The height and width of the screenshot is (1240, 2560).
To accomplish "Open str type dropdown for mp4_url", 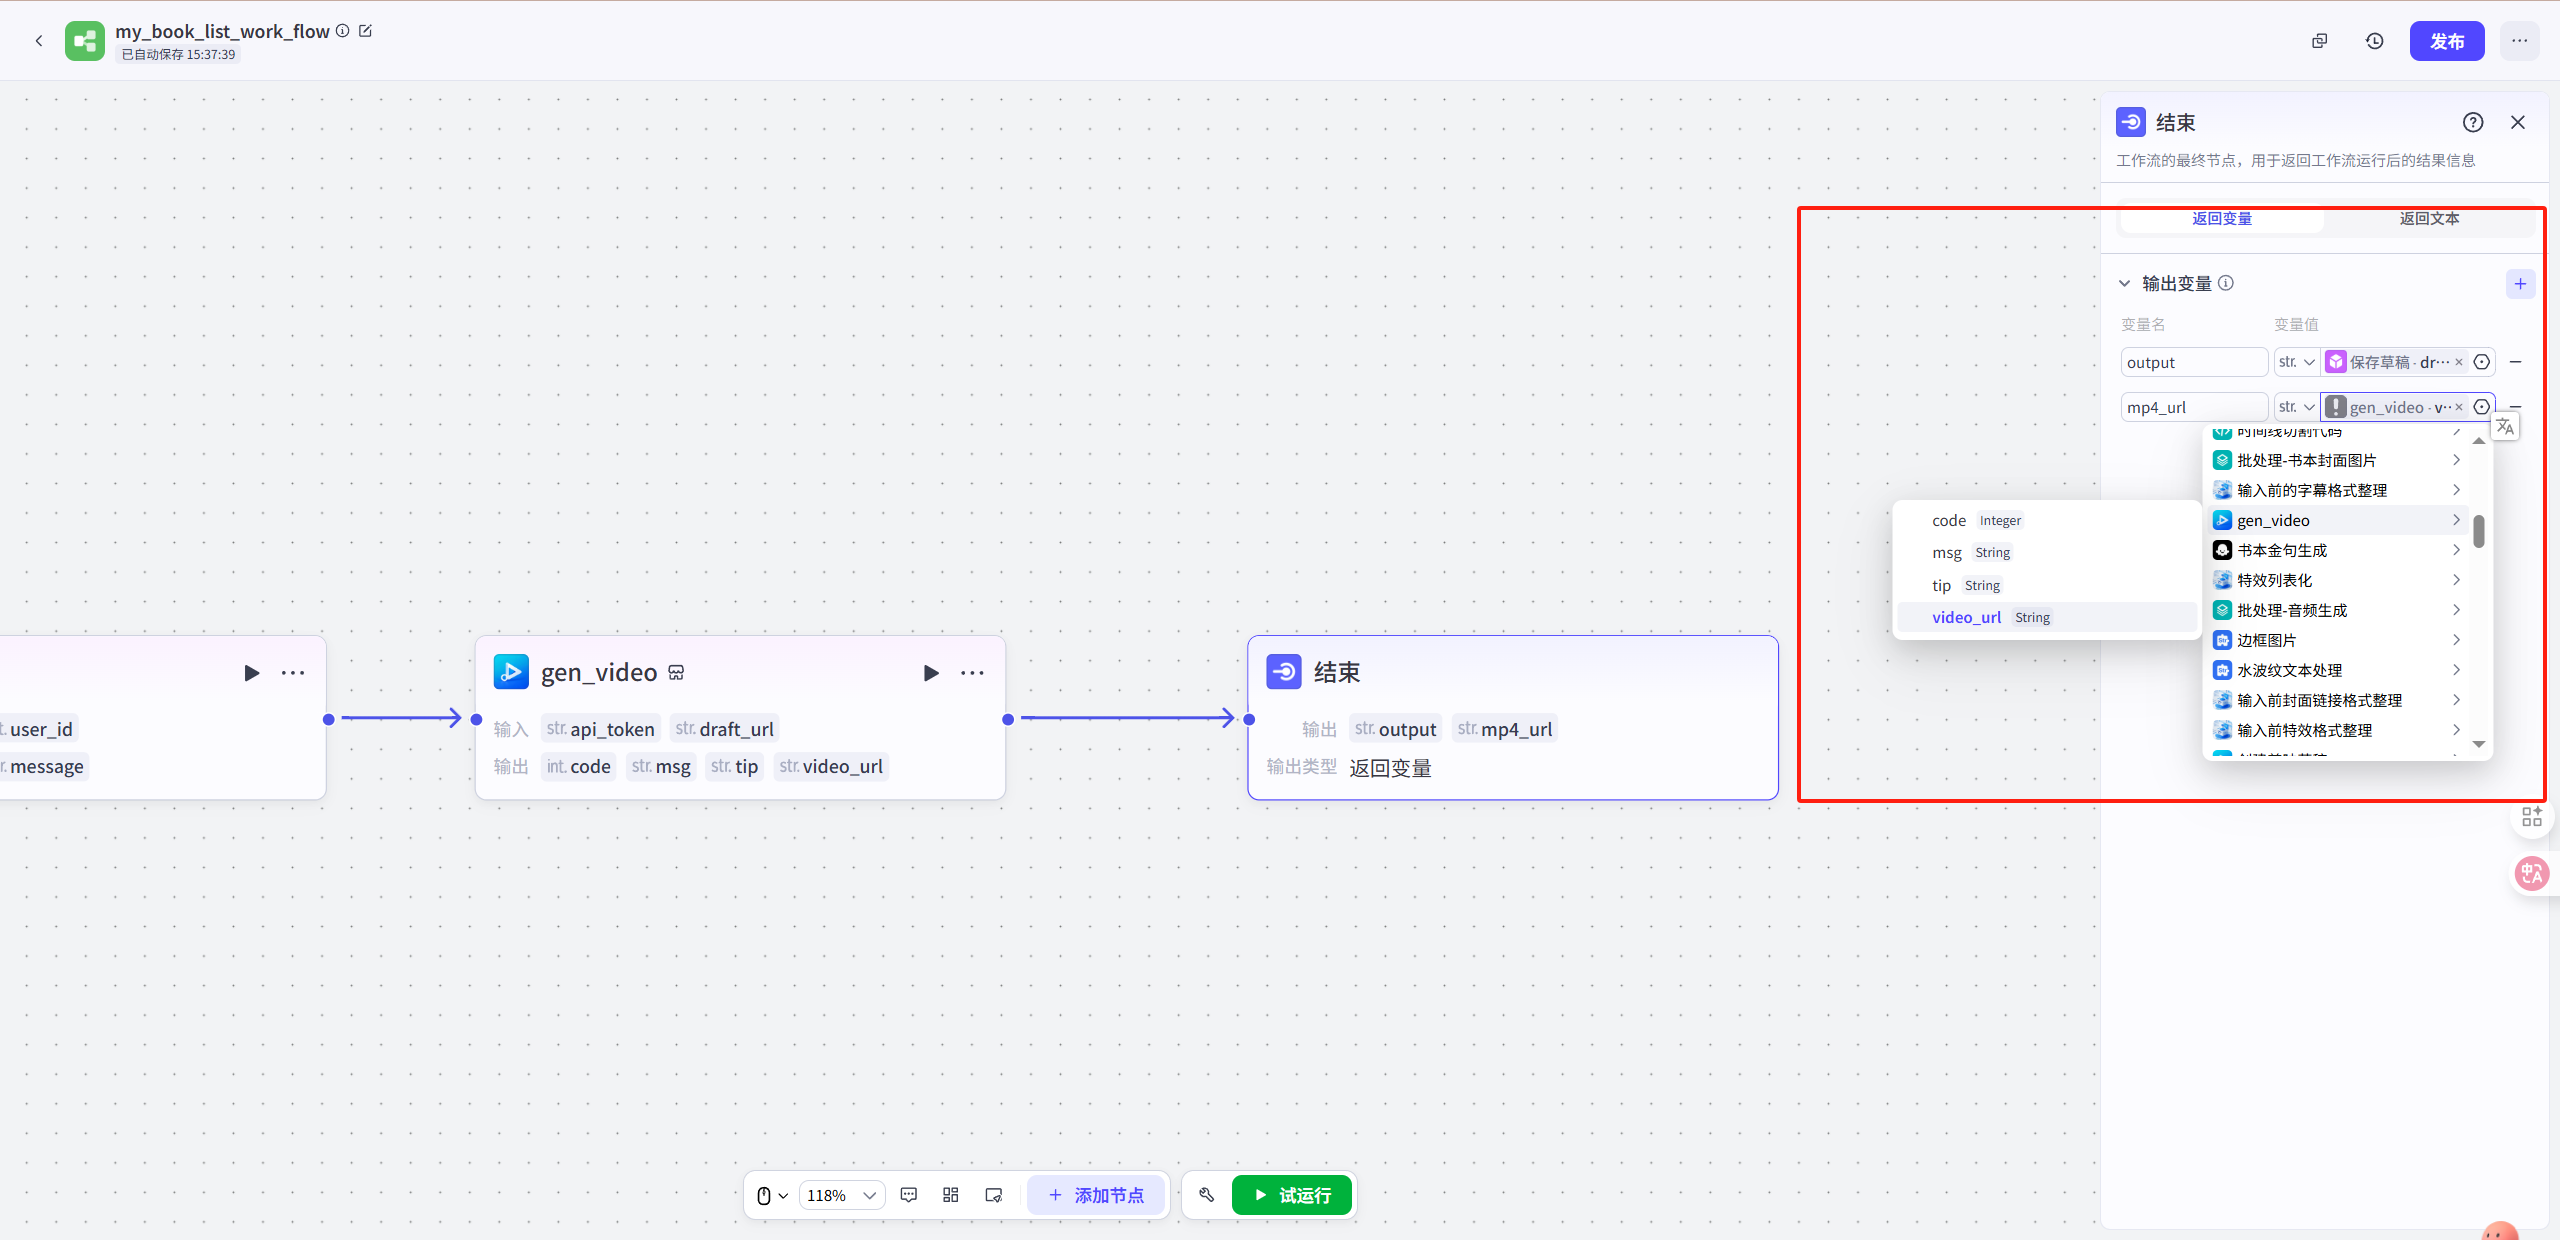I will (2296, 407).
